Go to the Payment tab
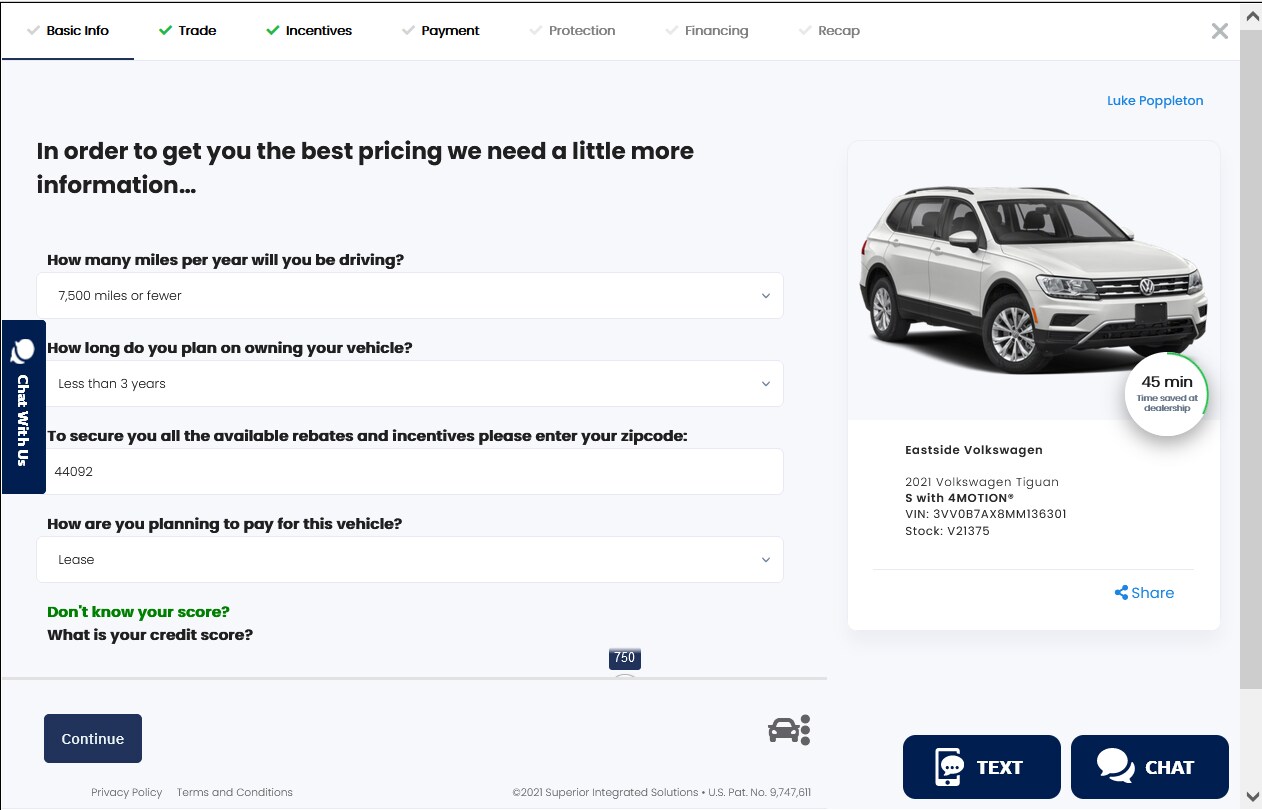The height and width of the screenshot is (810, 1262). pos(441,31)
